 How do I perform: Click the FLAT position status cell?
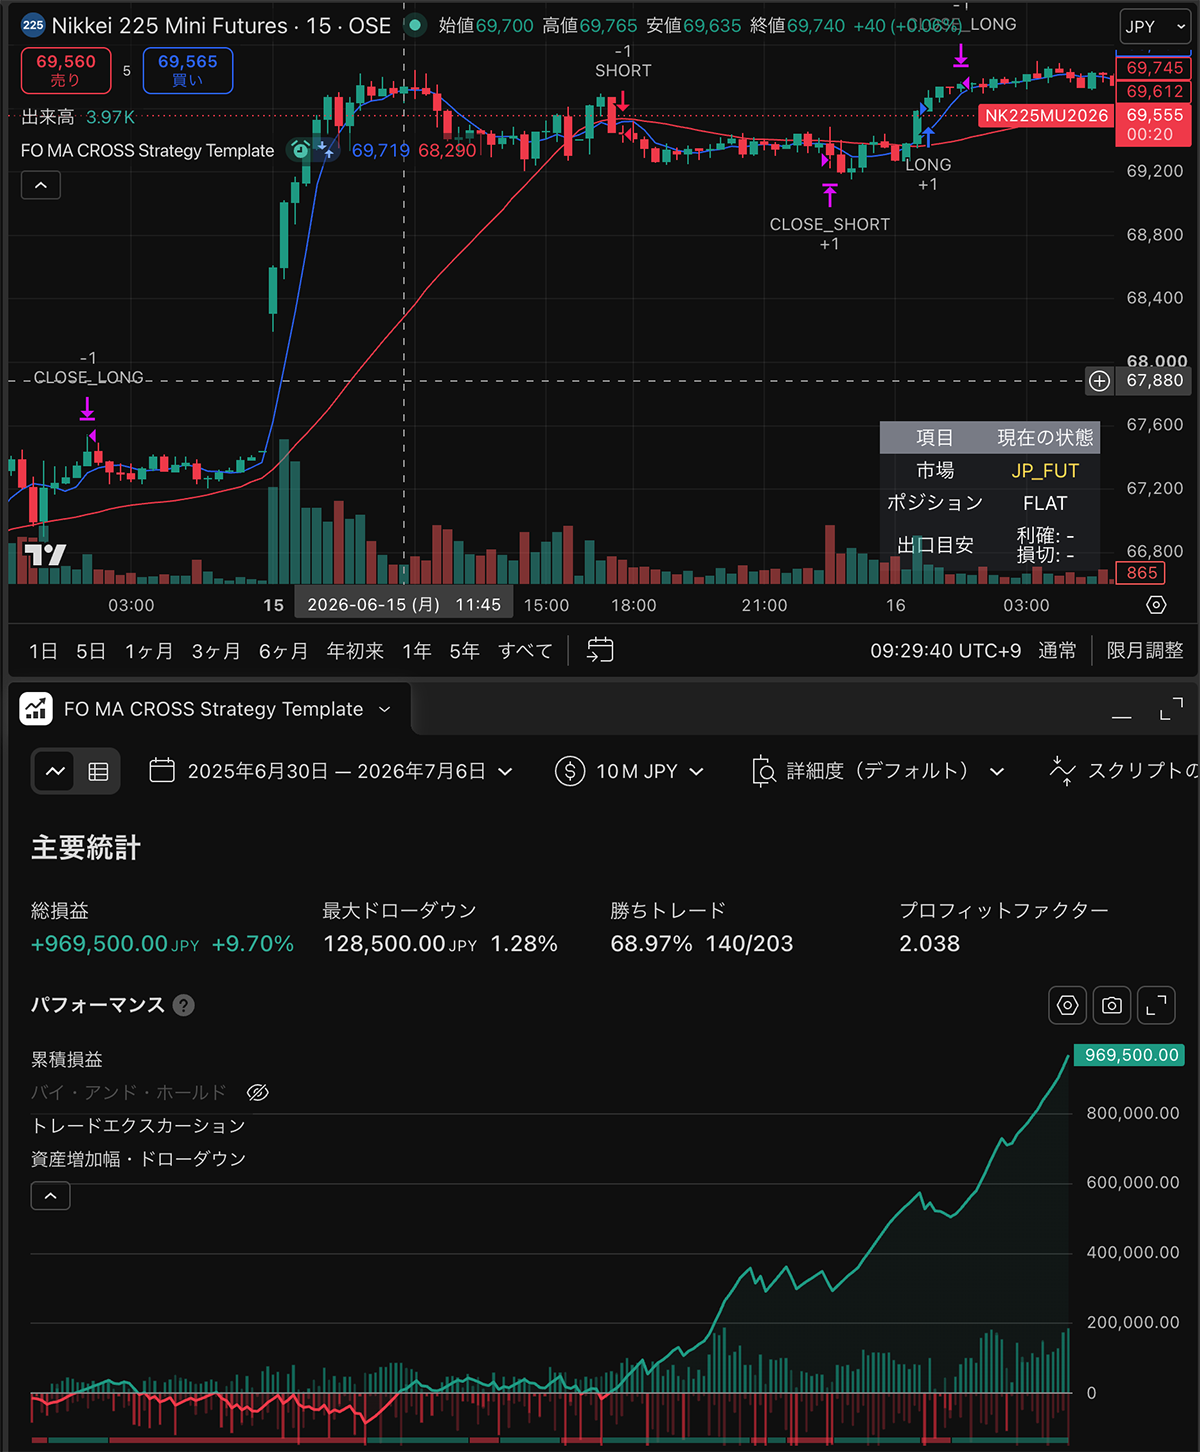[x=1045, y=503]
